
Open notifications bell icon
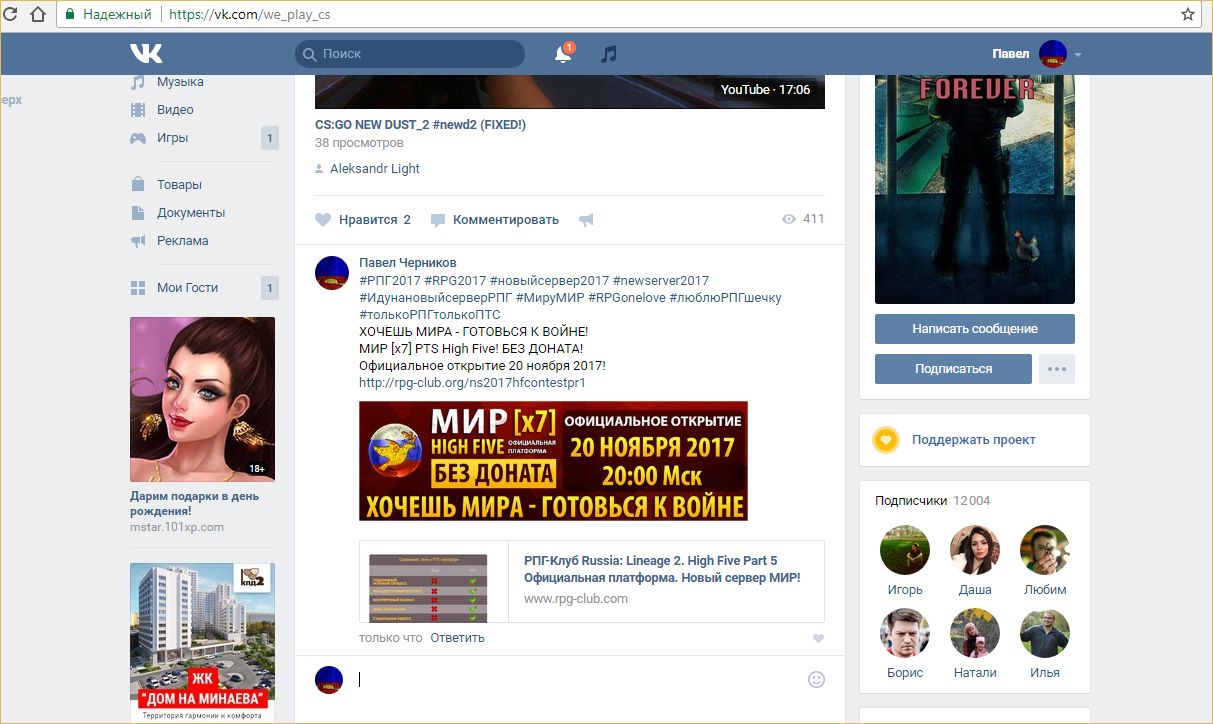click(x=563, y=54)
